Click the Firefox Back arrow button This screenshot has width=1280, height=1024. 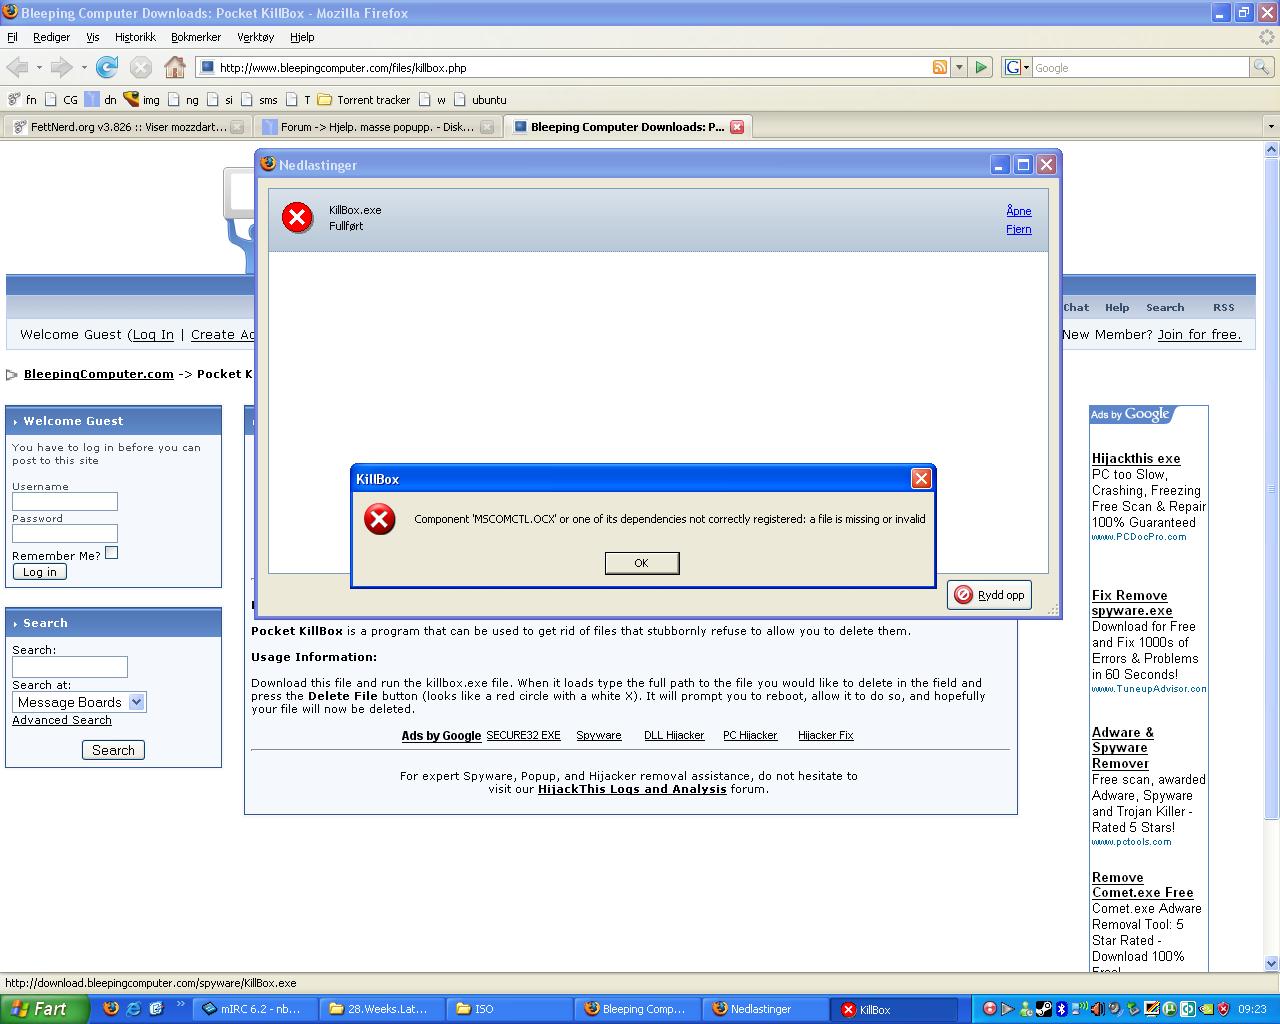pyautogui.click(x=17, y=67)
